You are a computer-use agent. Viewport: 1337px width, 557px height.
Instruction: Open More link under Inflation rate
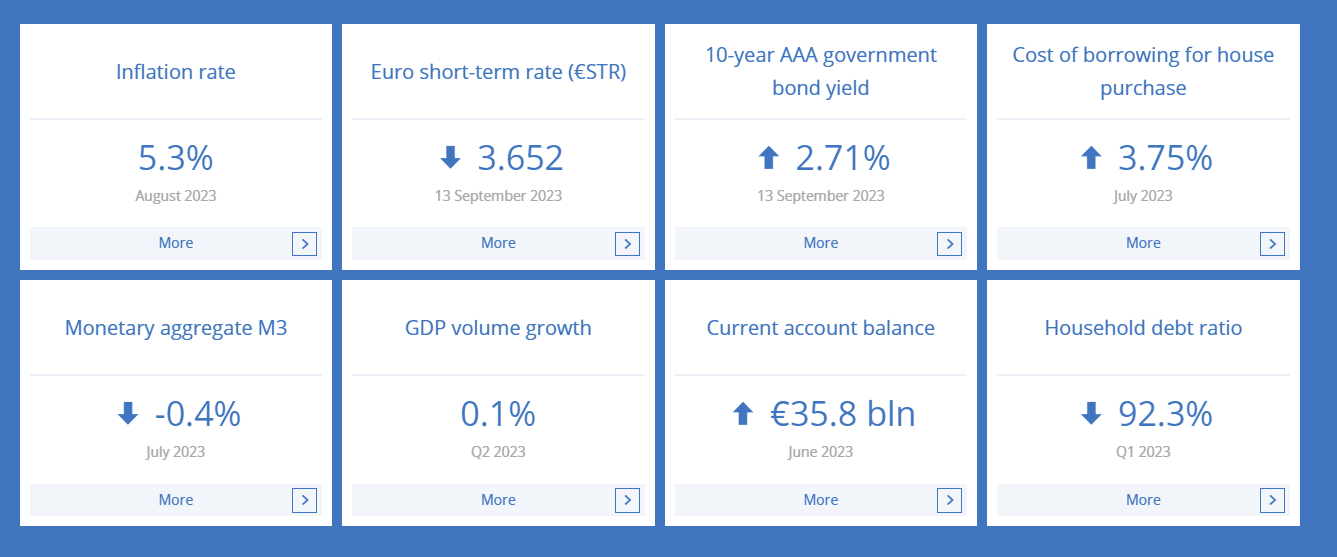[x=176, y=243]
